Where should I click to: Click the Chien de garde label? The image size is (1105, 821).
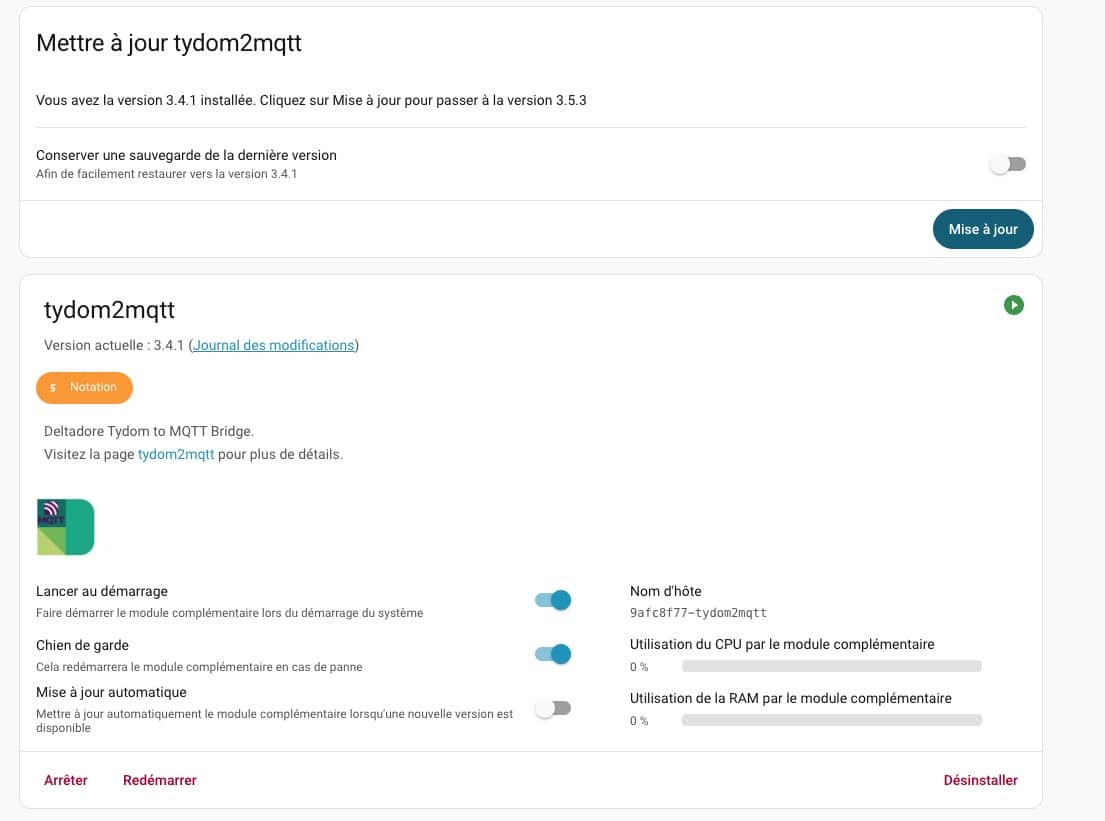tap(82, 645)
